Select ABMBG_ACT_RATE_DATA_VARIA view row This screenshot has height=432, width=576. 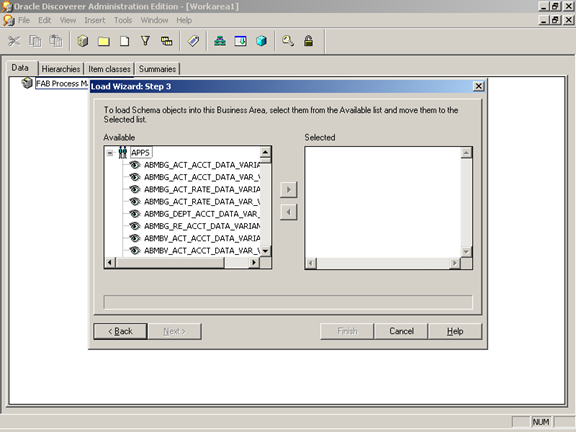pos(202,189)
